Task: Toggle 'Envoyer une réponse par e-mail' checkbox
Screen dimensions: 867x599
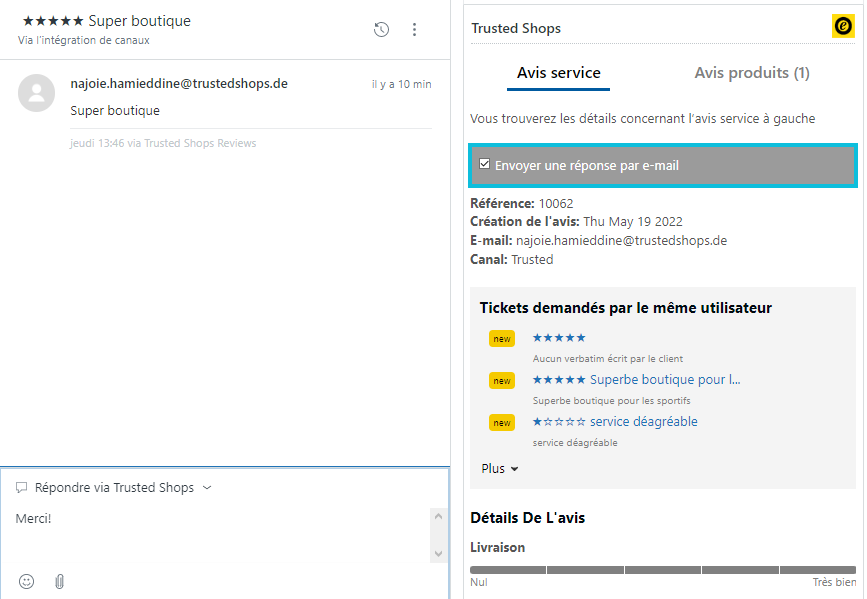Action: pos(484,164)
